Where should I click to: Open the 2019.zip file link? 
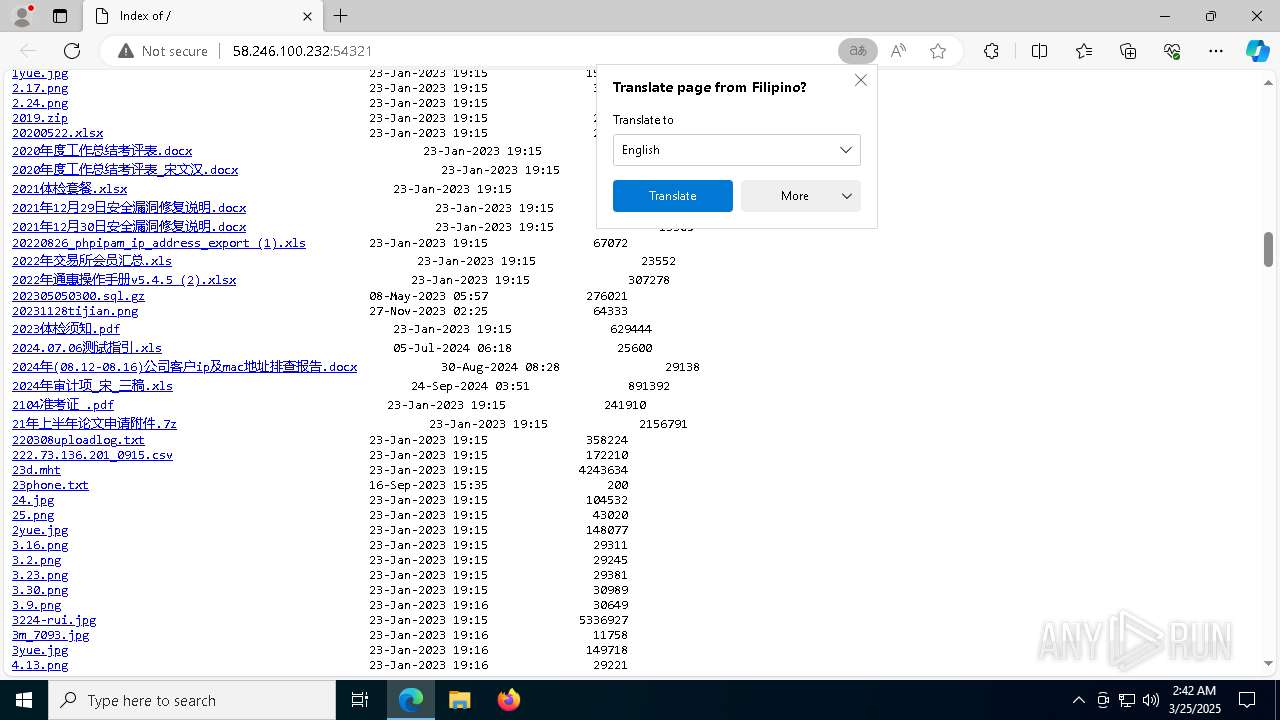coord(40,118)
